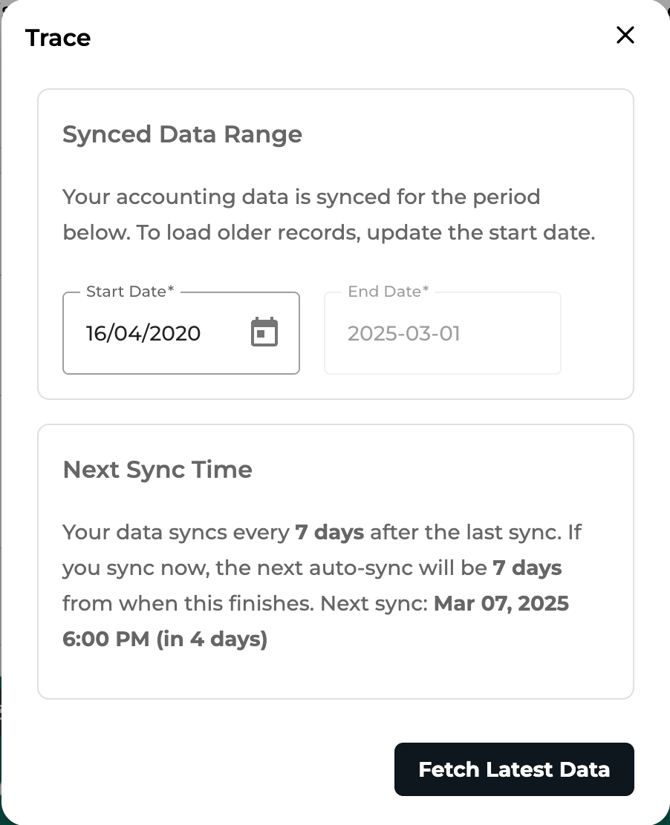Close the Trace dialog with the X
670x825 pixels.
625,35
